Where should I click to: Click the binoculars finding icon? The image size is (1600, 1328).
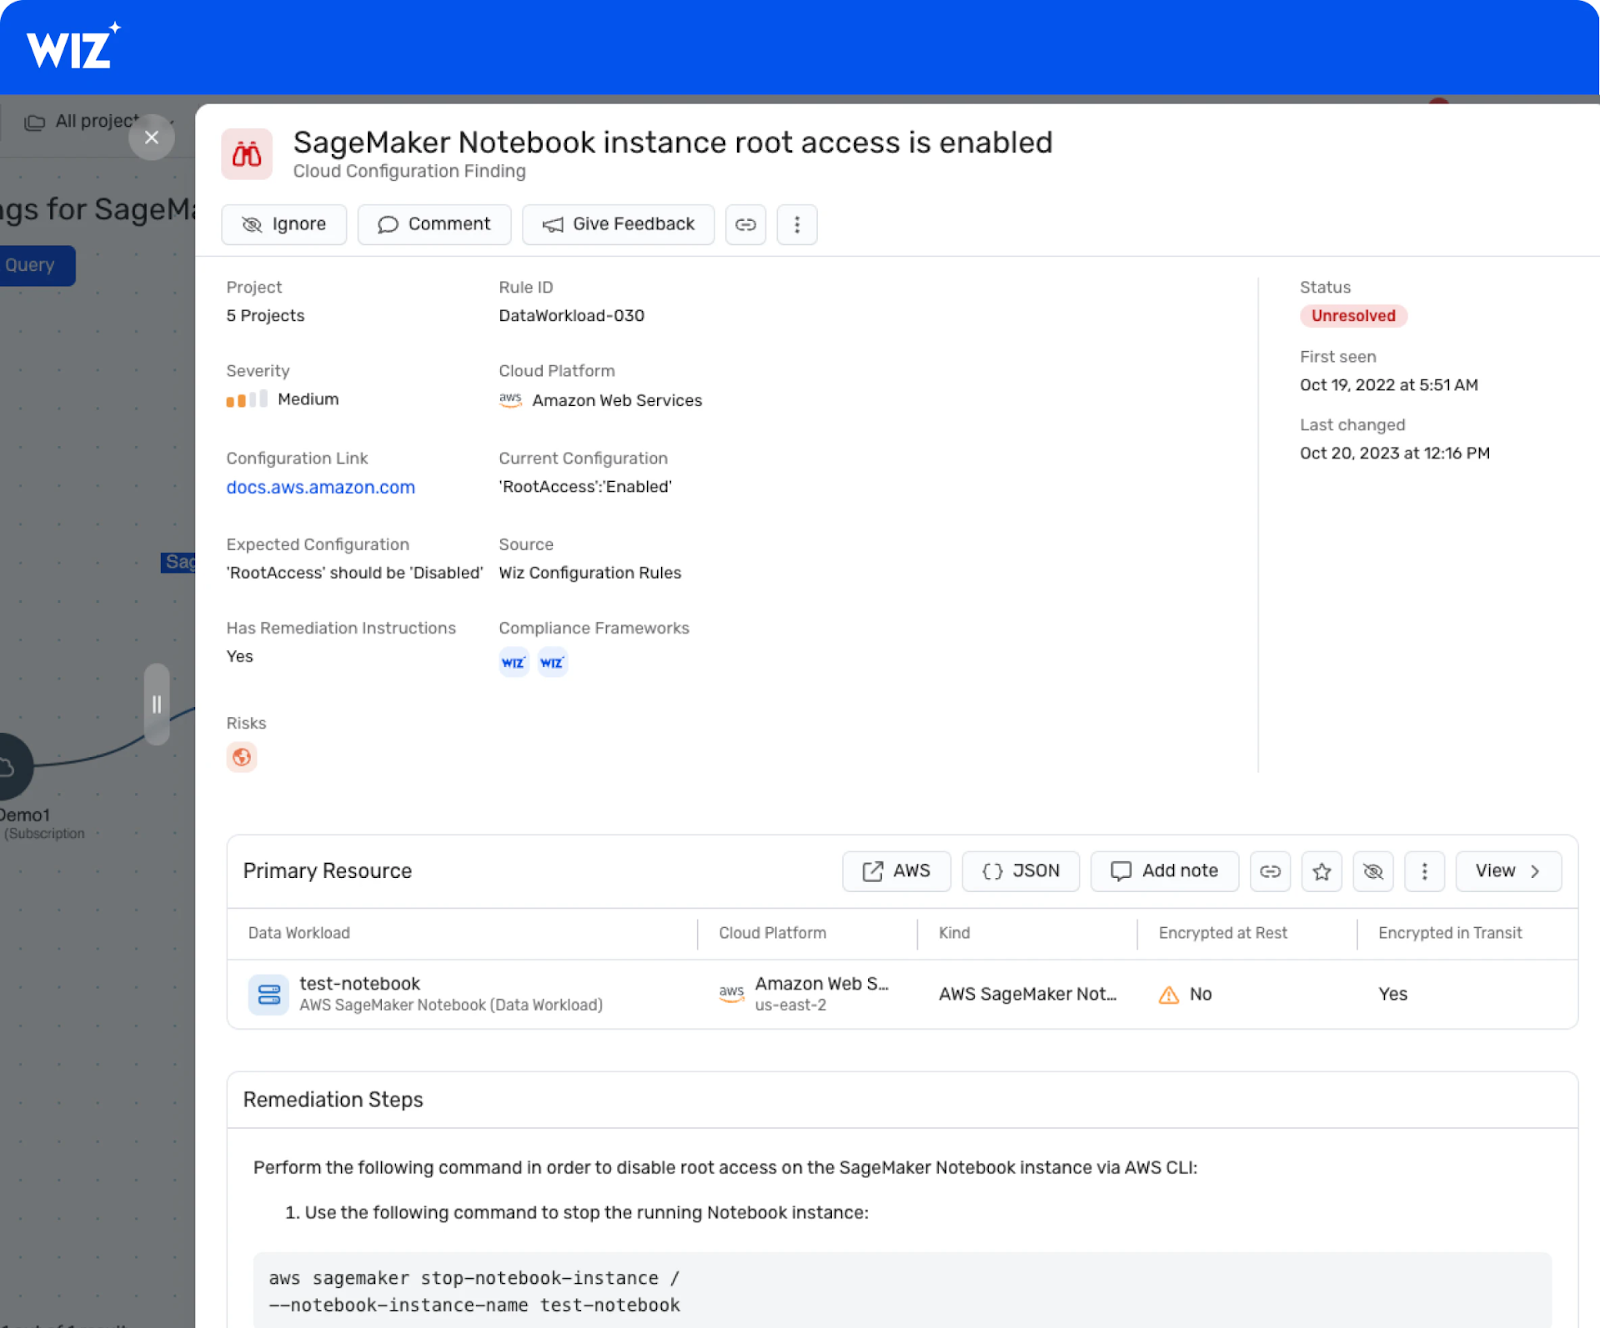pos(247,154)
